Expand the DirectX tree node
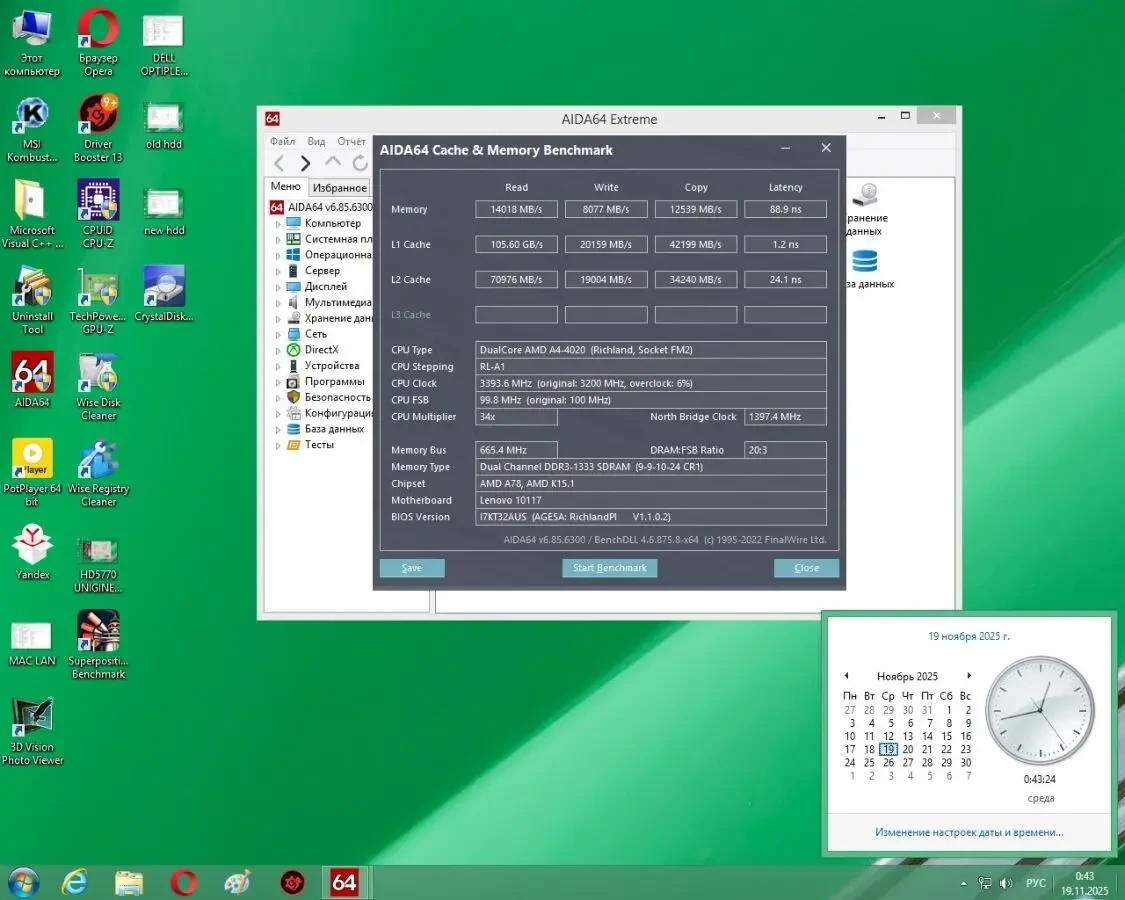Image resolution: width=1125 pixels, height=900 pixels. coord(279,350)
